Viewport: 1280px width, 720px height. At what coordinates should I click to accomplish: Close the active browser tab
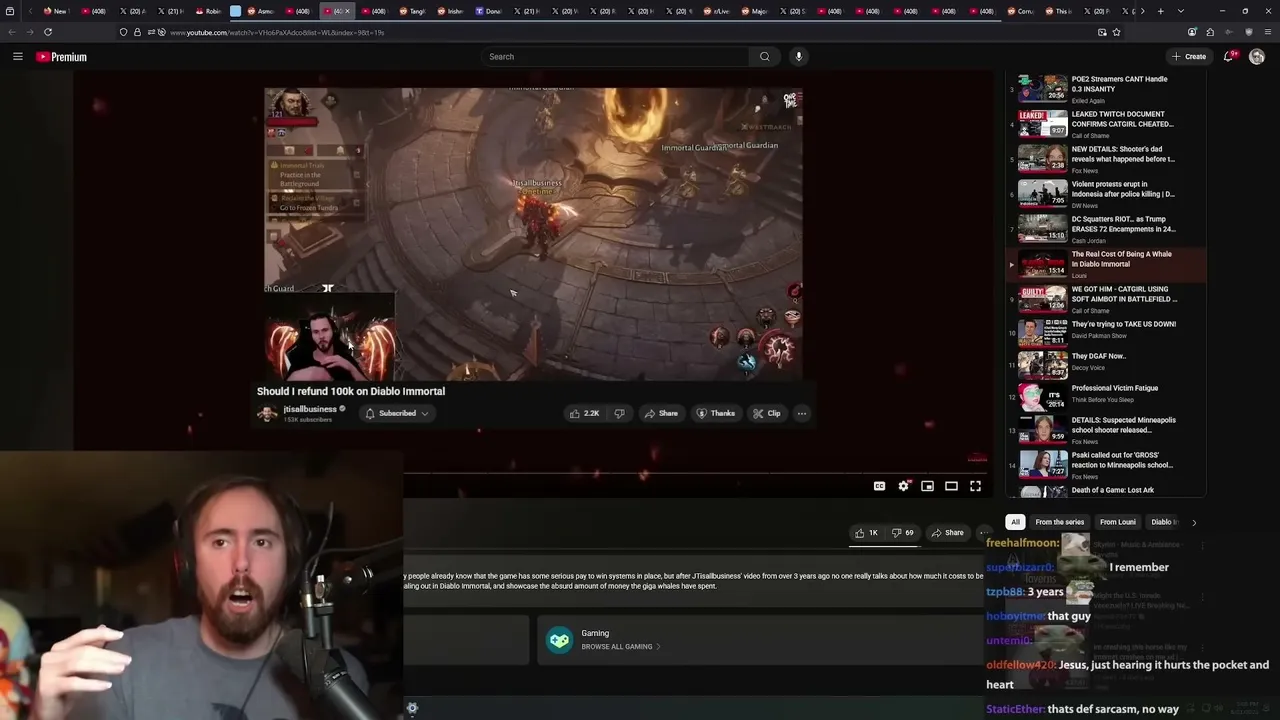tap(347, 11)
